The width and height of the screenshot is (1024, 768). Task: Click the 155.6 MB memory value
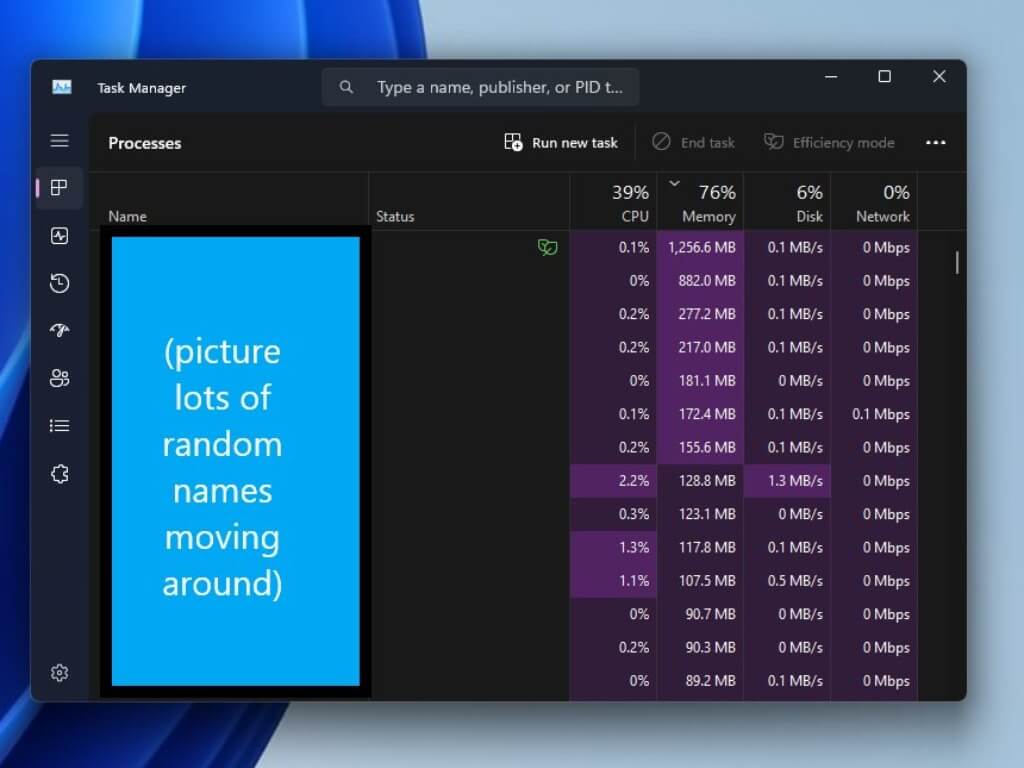(x=707, y=447)
